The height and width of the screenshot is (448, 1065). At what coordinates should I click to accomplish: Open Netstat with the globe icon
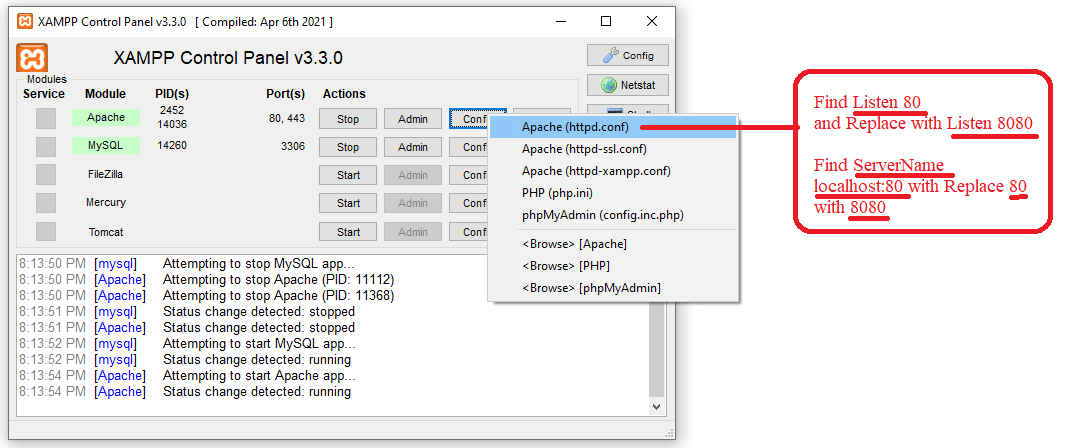point(628,85)
